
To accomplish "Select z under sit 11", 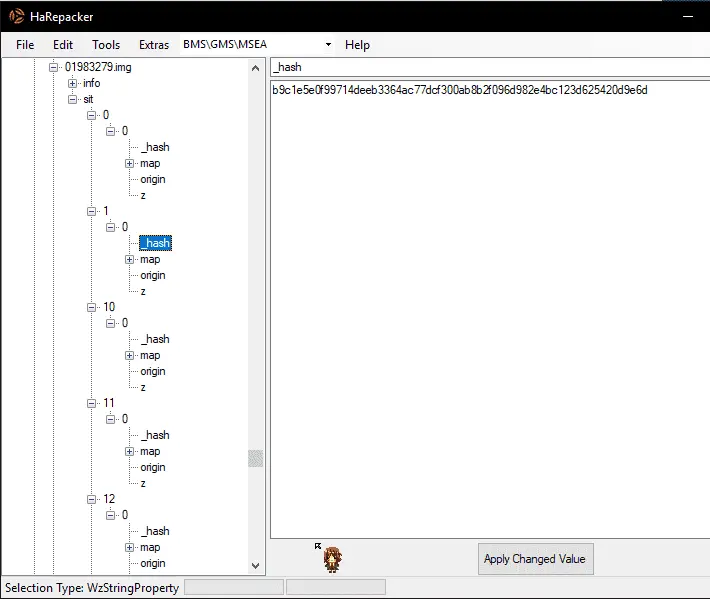I will point(143,484).
